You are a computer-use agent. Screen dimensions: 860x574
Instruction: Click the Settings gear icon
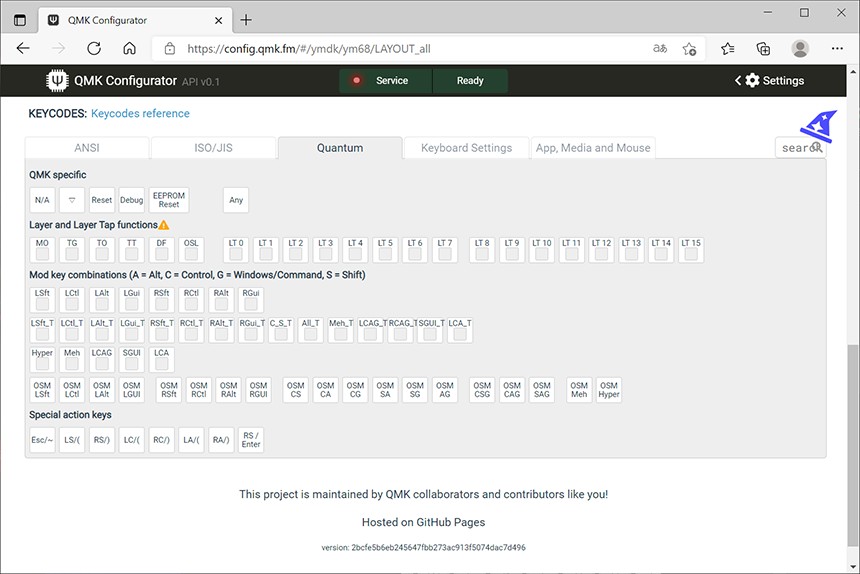pyautogui.click(x=752, y=81)
